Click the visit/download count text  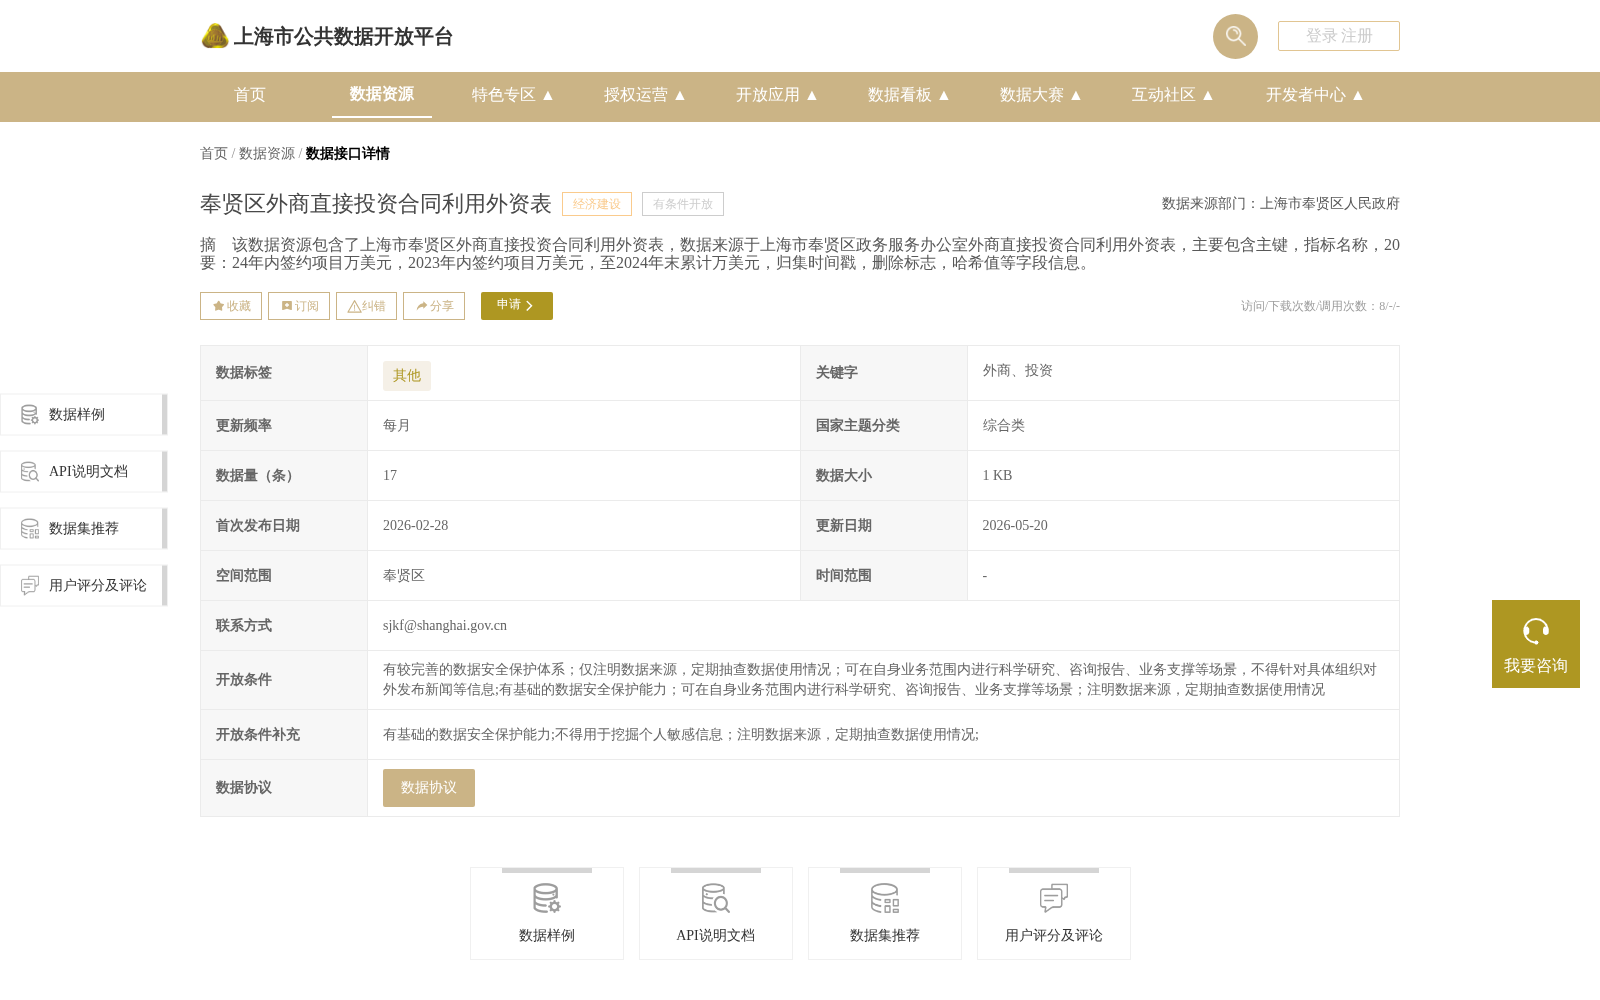coord(1320,306)
